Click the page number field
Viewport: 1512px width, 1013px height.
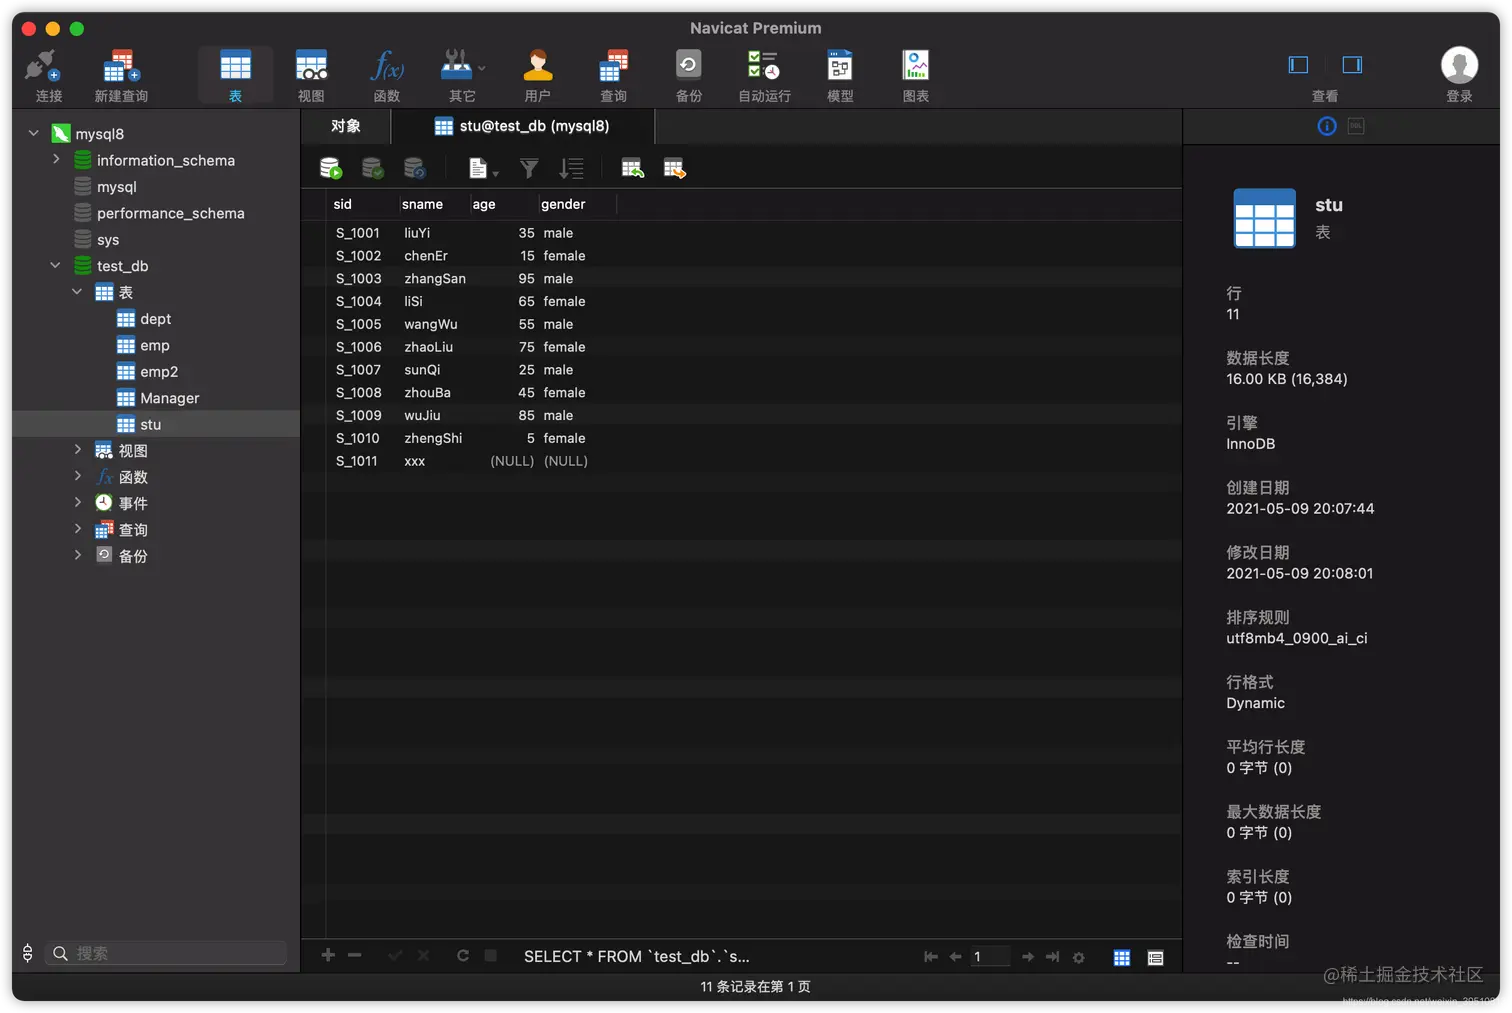tap(990, 957)
